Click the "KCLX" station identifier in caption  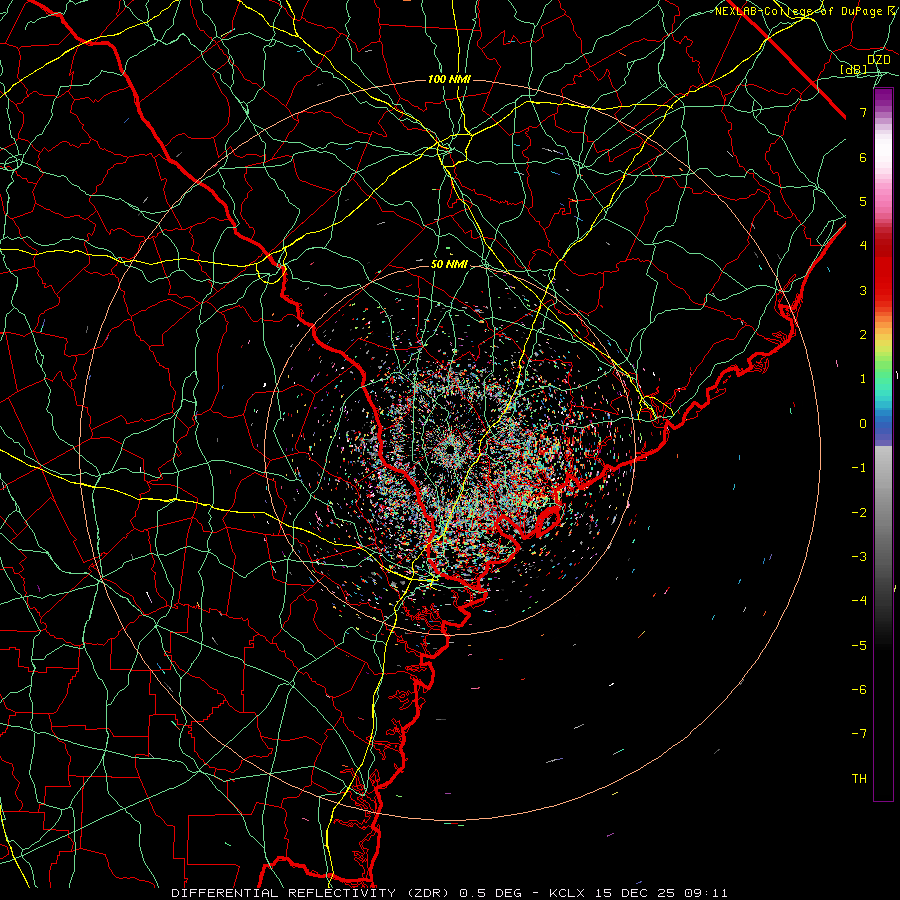pyautogui.click(x=568, y=893)
